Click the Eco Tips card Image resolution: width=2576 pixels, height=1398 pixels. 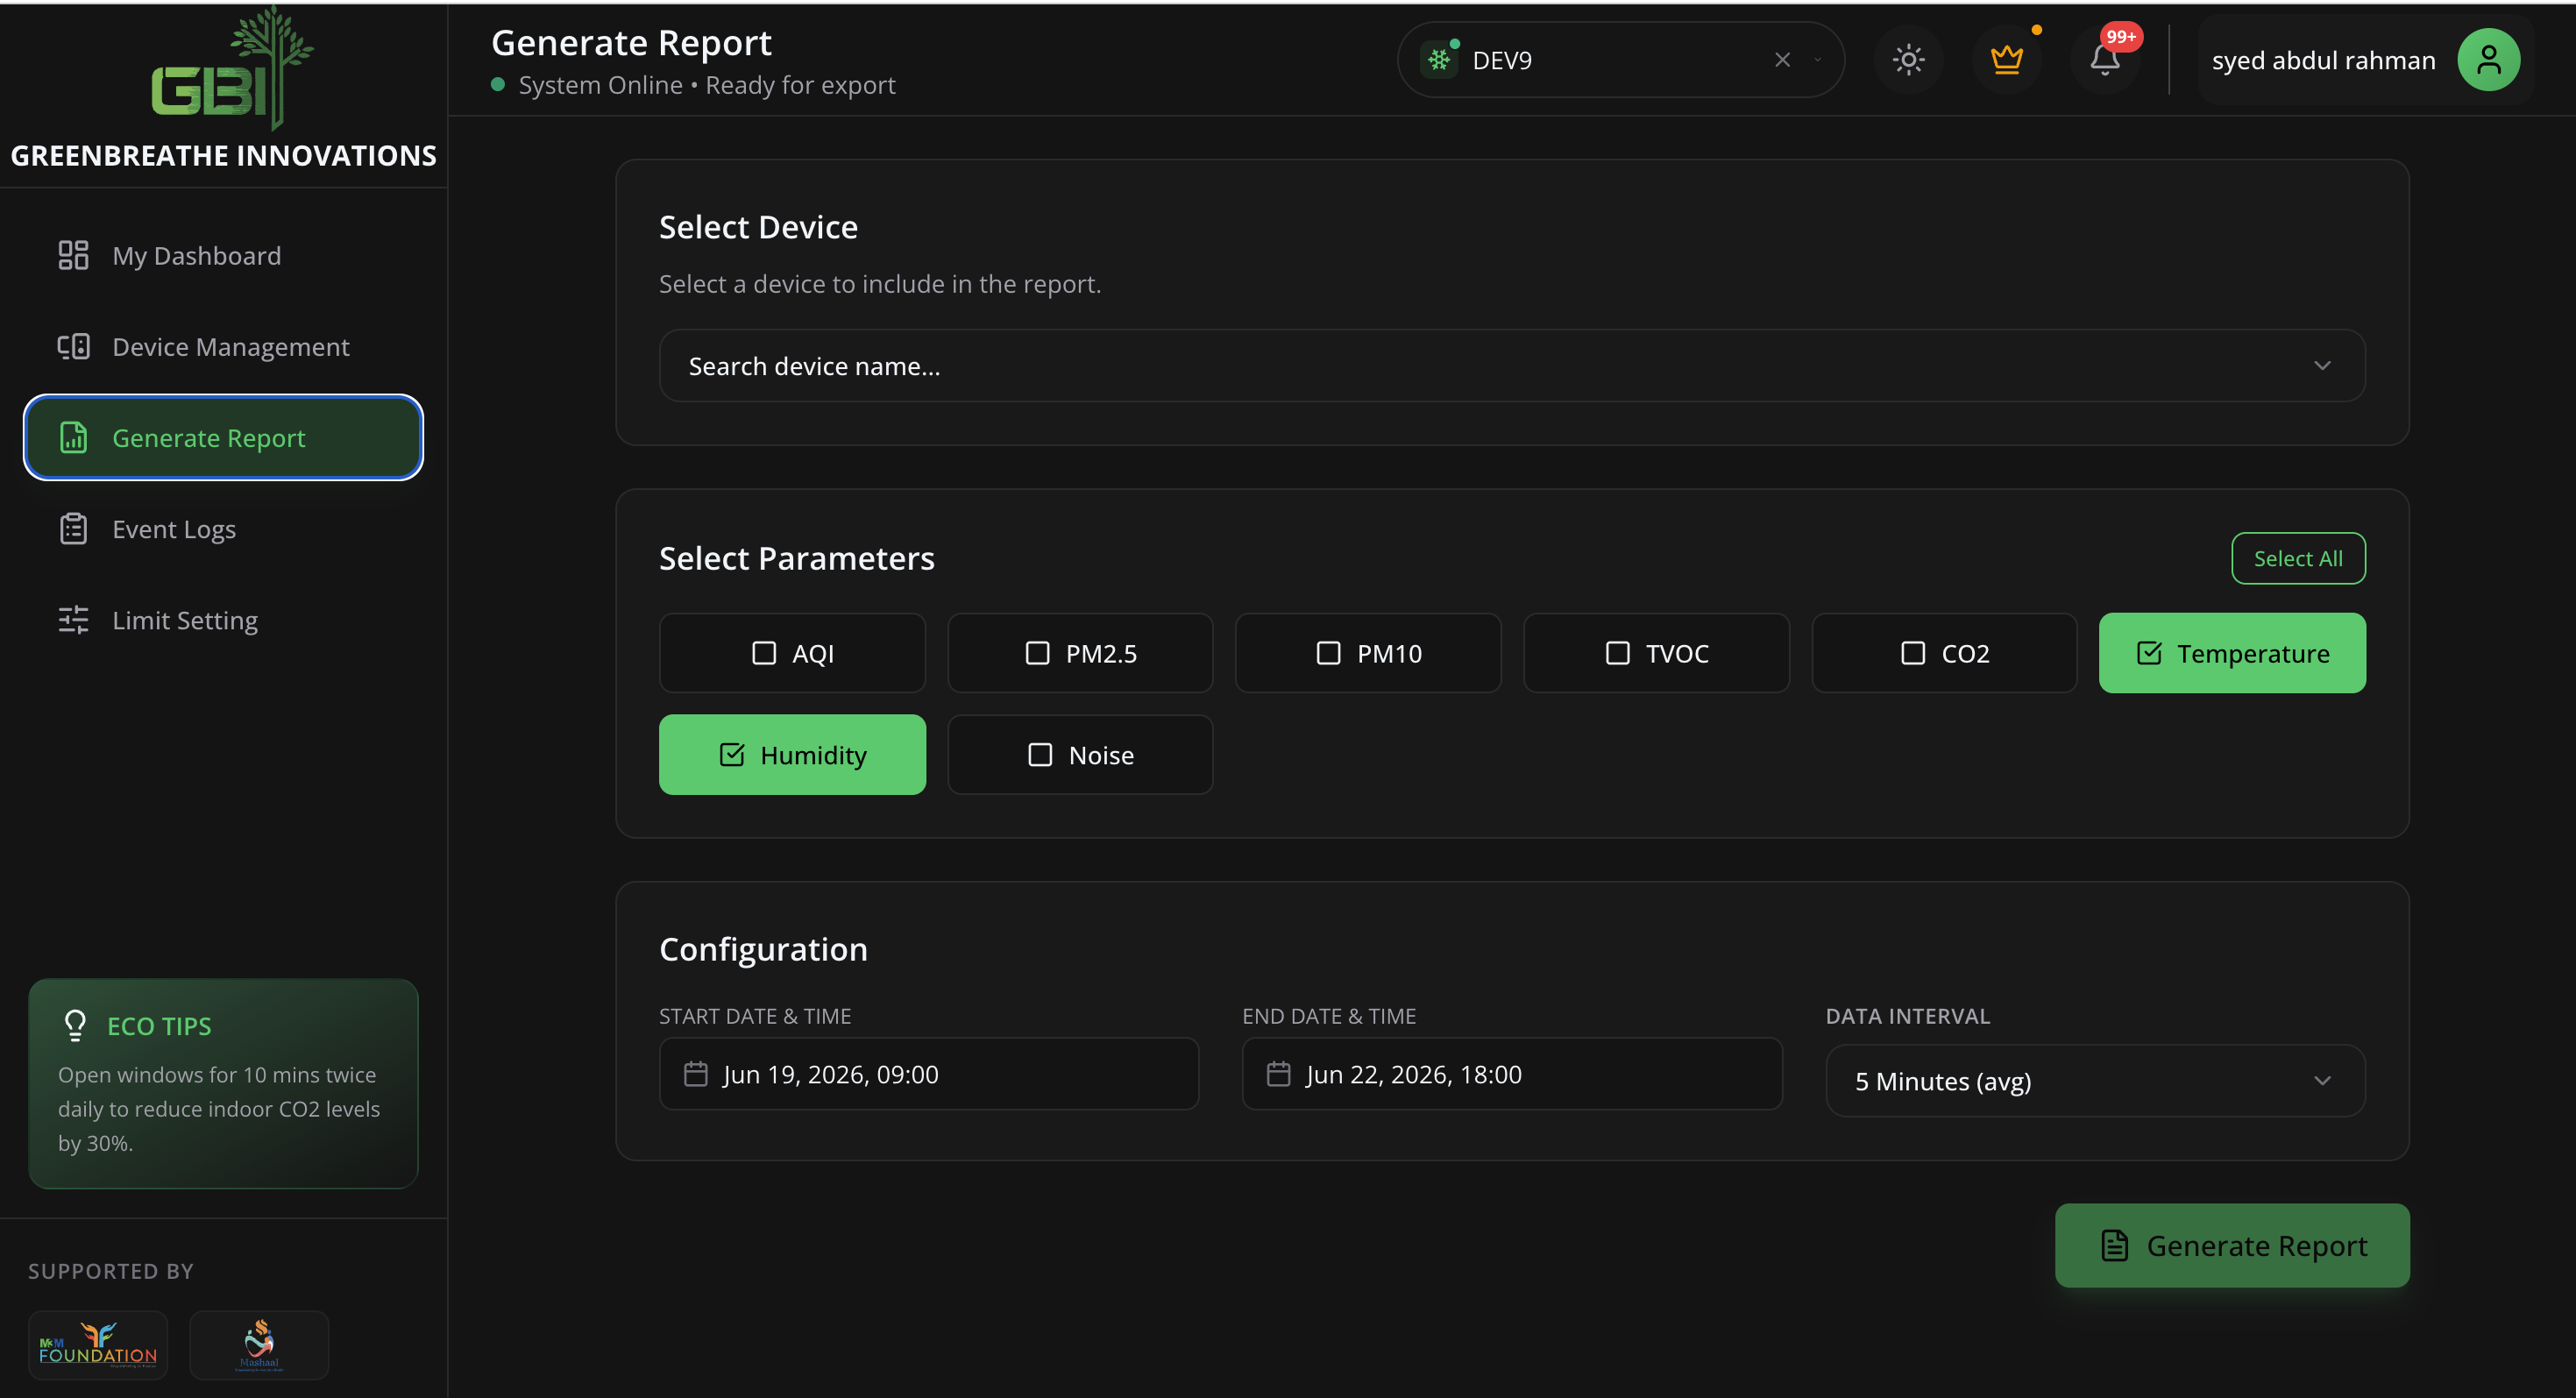(223, 1083)
